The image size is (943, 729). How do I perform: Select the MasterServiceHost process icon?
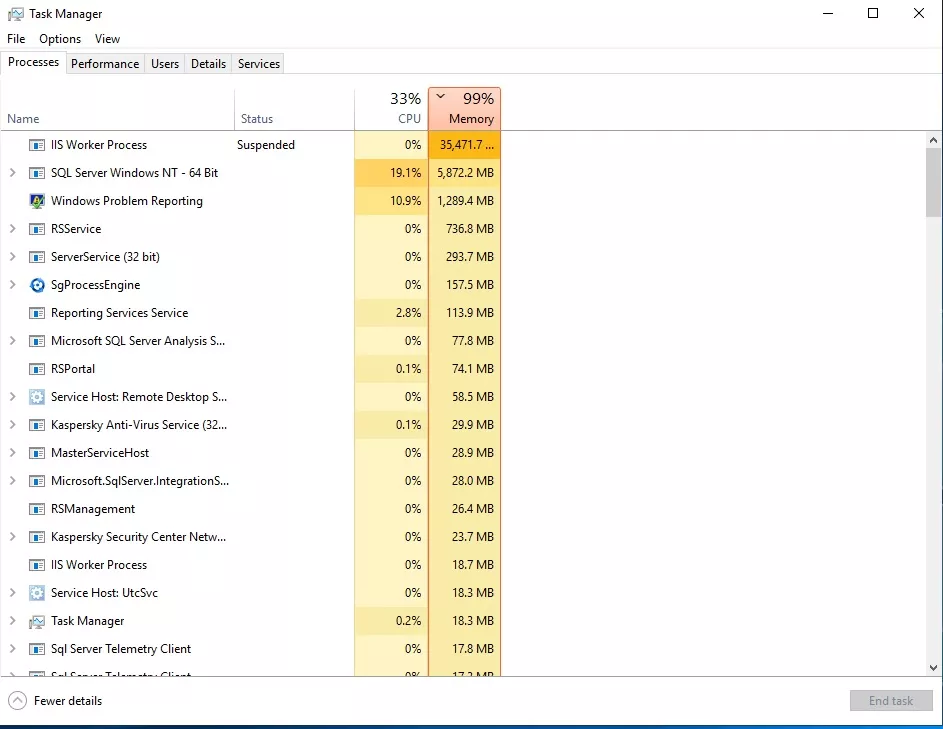(x=37, y=453)
